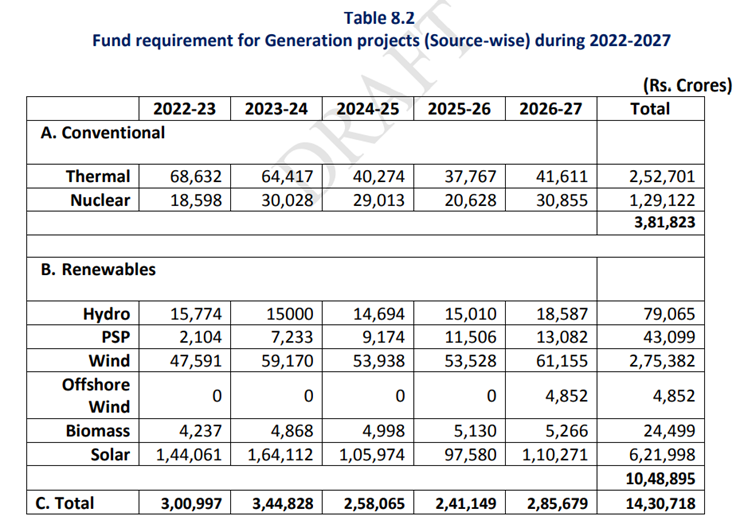Select Solar value '97,580'
The height and width of the screenshot is (520, 740).
click(x=471, y=455)
